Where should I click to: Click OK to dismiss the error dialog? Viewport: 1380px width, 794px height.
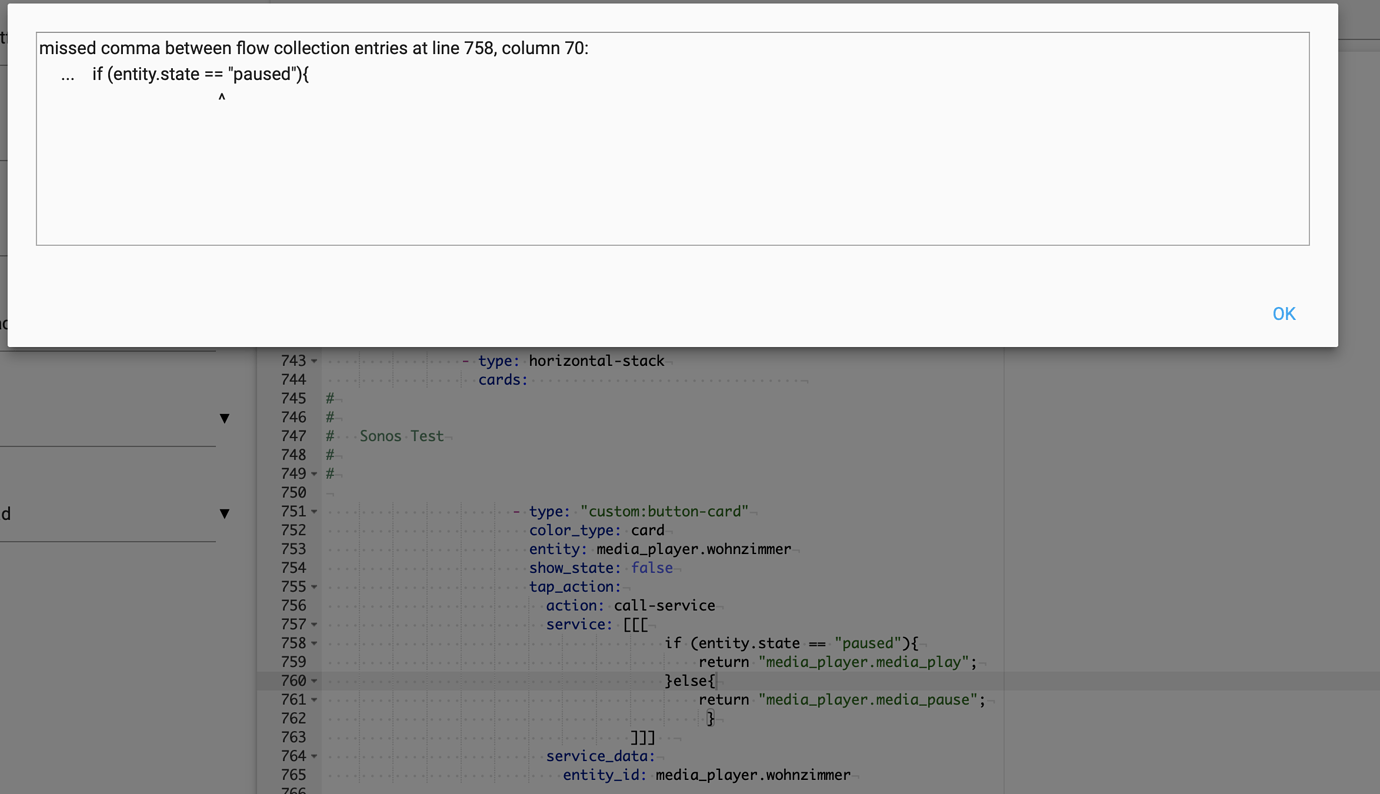pos(1283,314)
